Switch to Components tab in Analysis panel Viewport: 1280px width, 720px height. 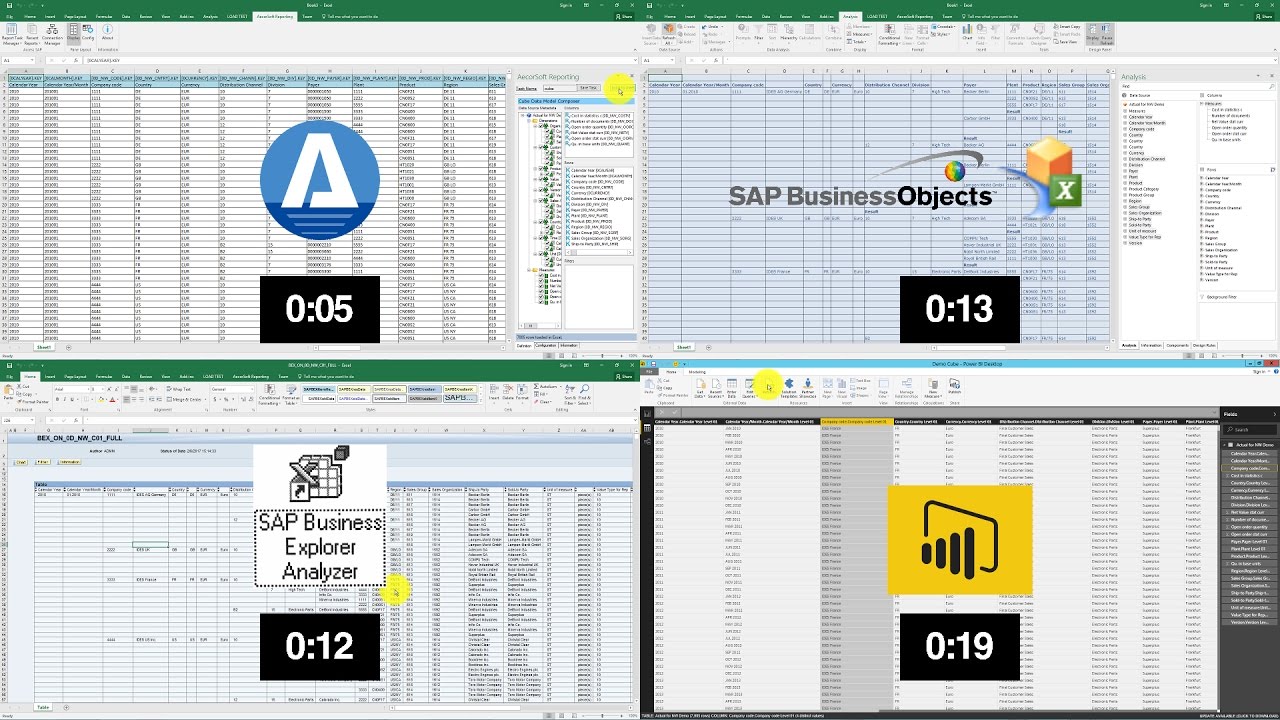(1178, 346)
